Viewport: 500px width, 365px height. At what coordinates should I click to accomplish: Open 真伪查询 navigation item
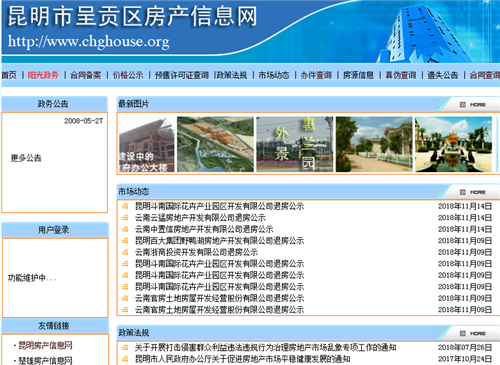pos(401,75)
